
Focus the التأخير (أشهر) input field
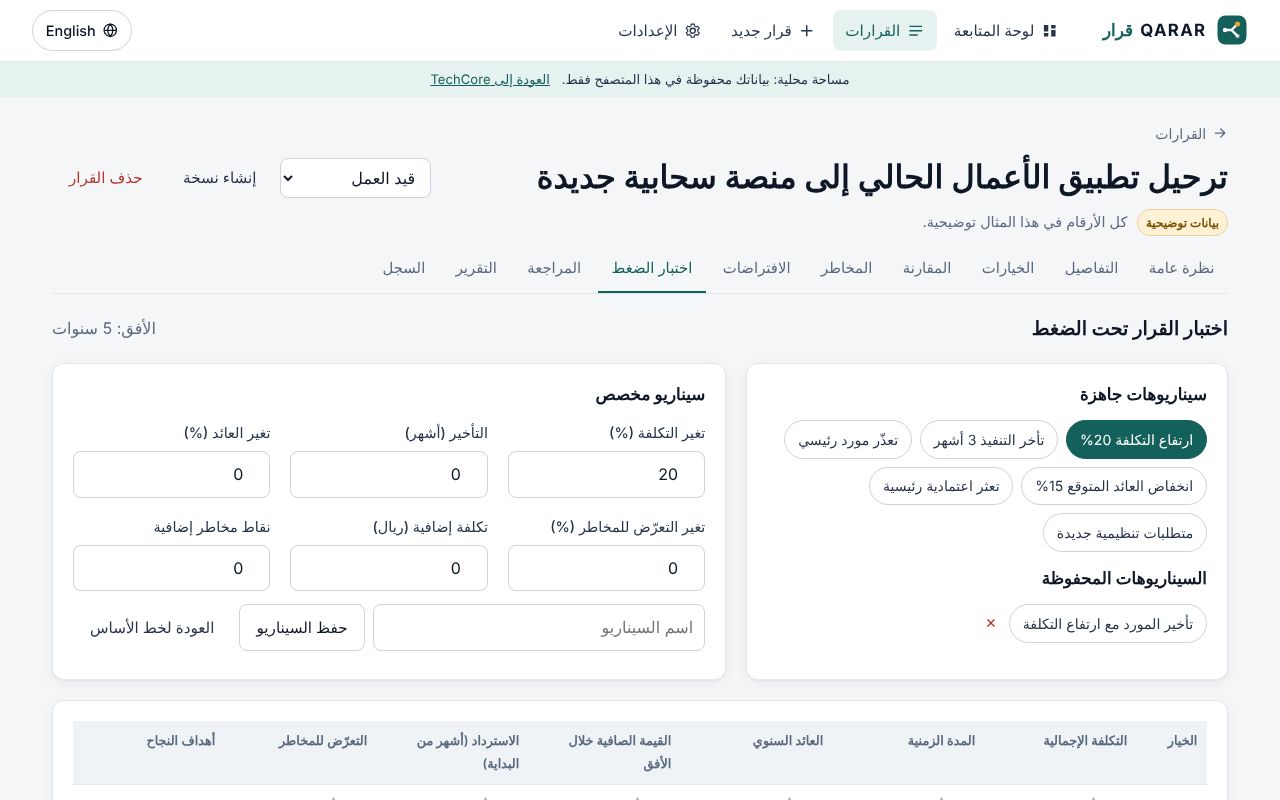pyautogui.click(x=389, y=474)
